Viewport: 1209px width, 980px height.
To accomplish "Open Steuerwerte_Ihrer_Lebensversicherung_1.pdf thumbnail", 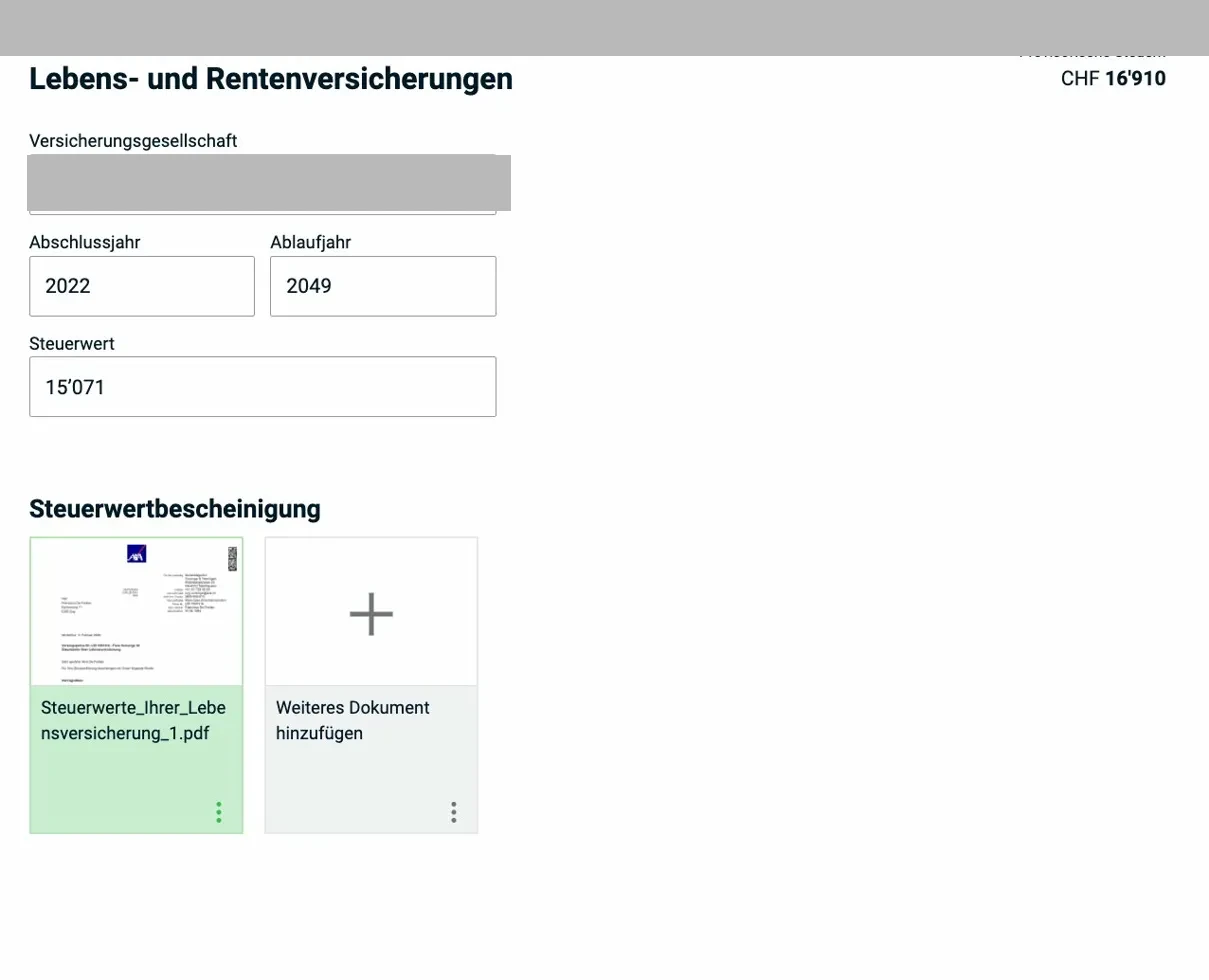I will [136, 611].
